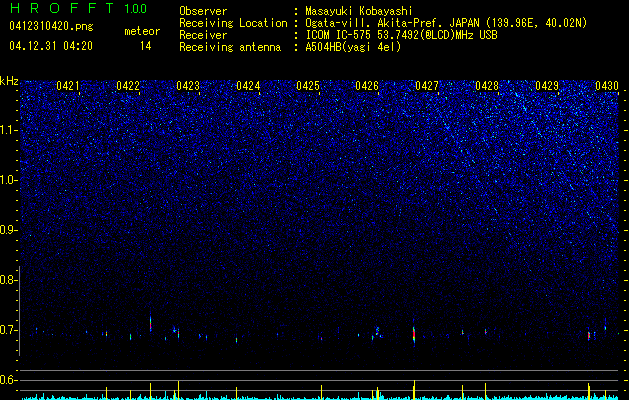Image resolution: width=629 pixels, height=400 pixels.
Task: Click the meteor count 14
Action: [x=146, y=46]
